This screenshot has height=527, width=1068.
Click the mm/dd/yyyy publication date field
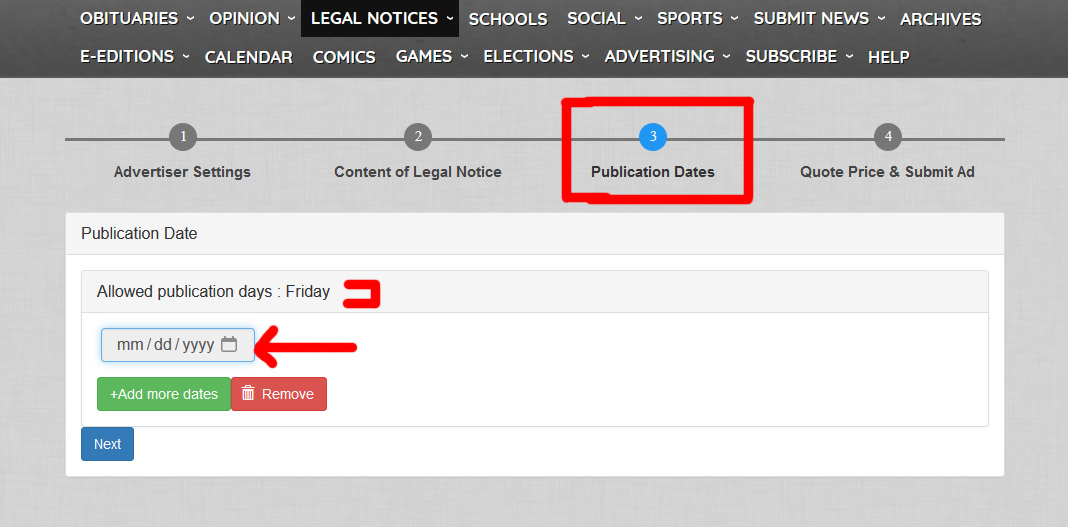click(x=165, y=345)
